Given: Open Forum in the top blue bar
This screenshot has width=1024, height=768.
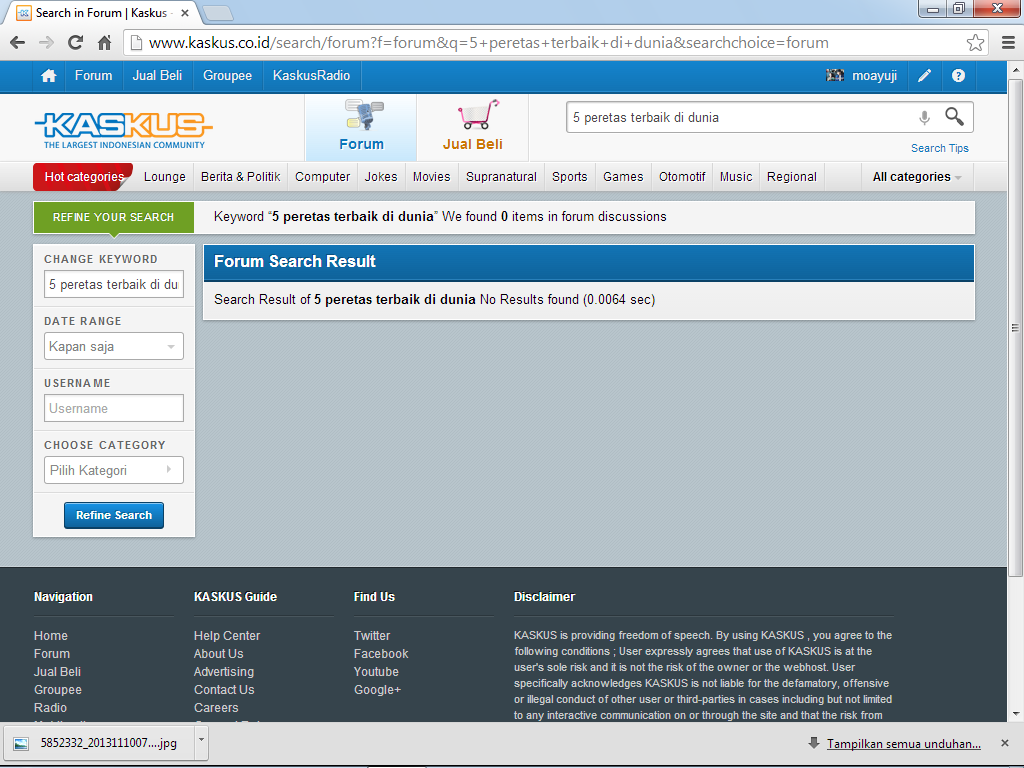Looking at the screenshot, I should 93,76.
